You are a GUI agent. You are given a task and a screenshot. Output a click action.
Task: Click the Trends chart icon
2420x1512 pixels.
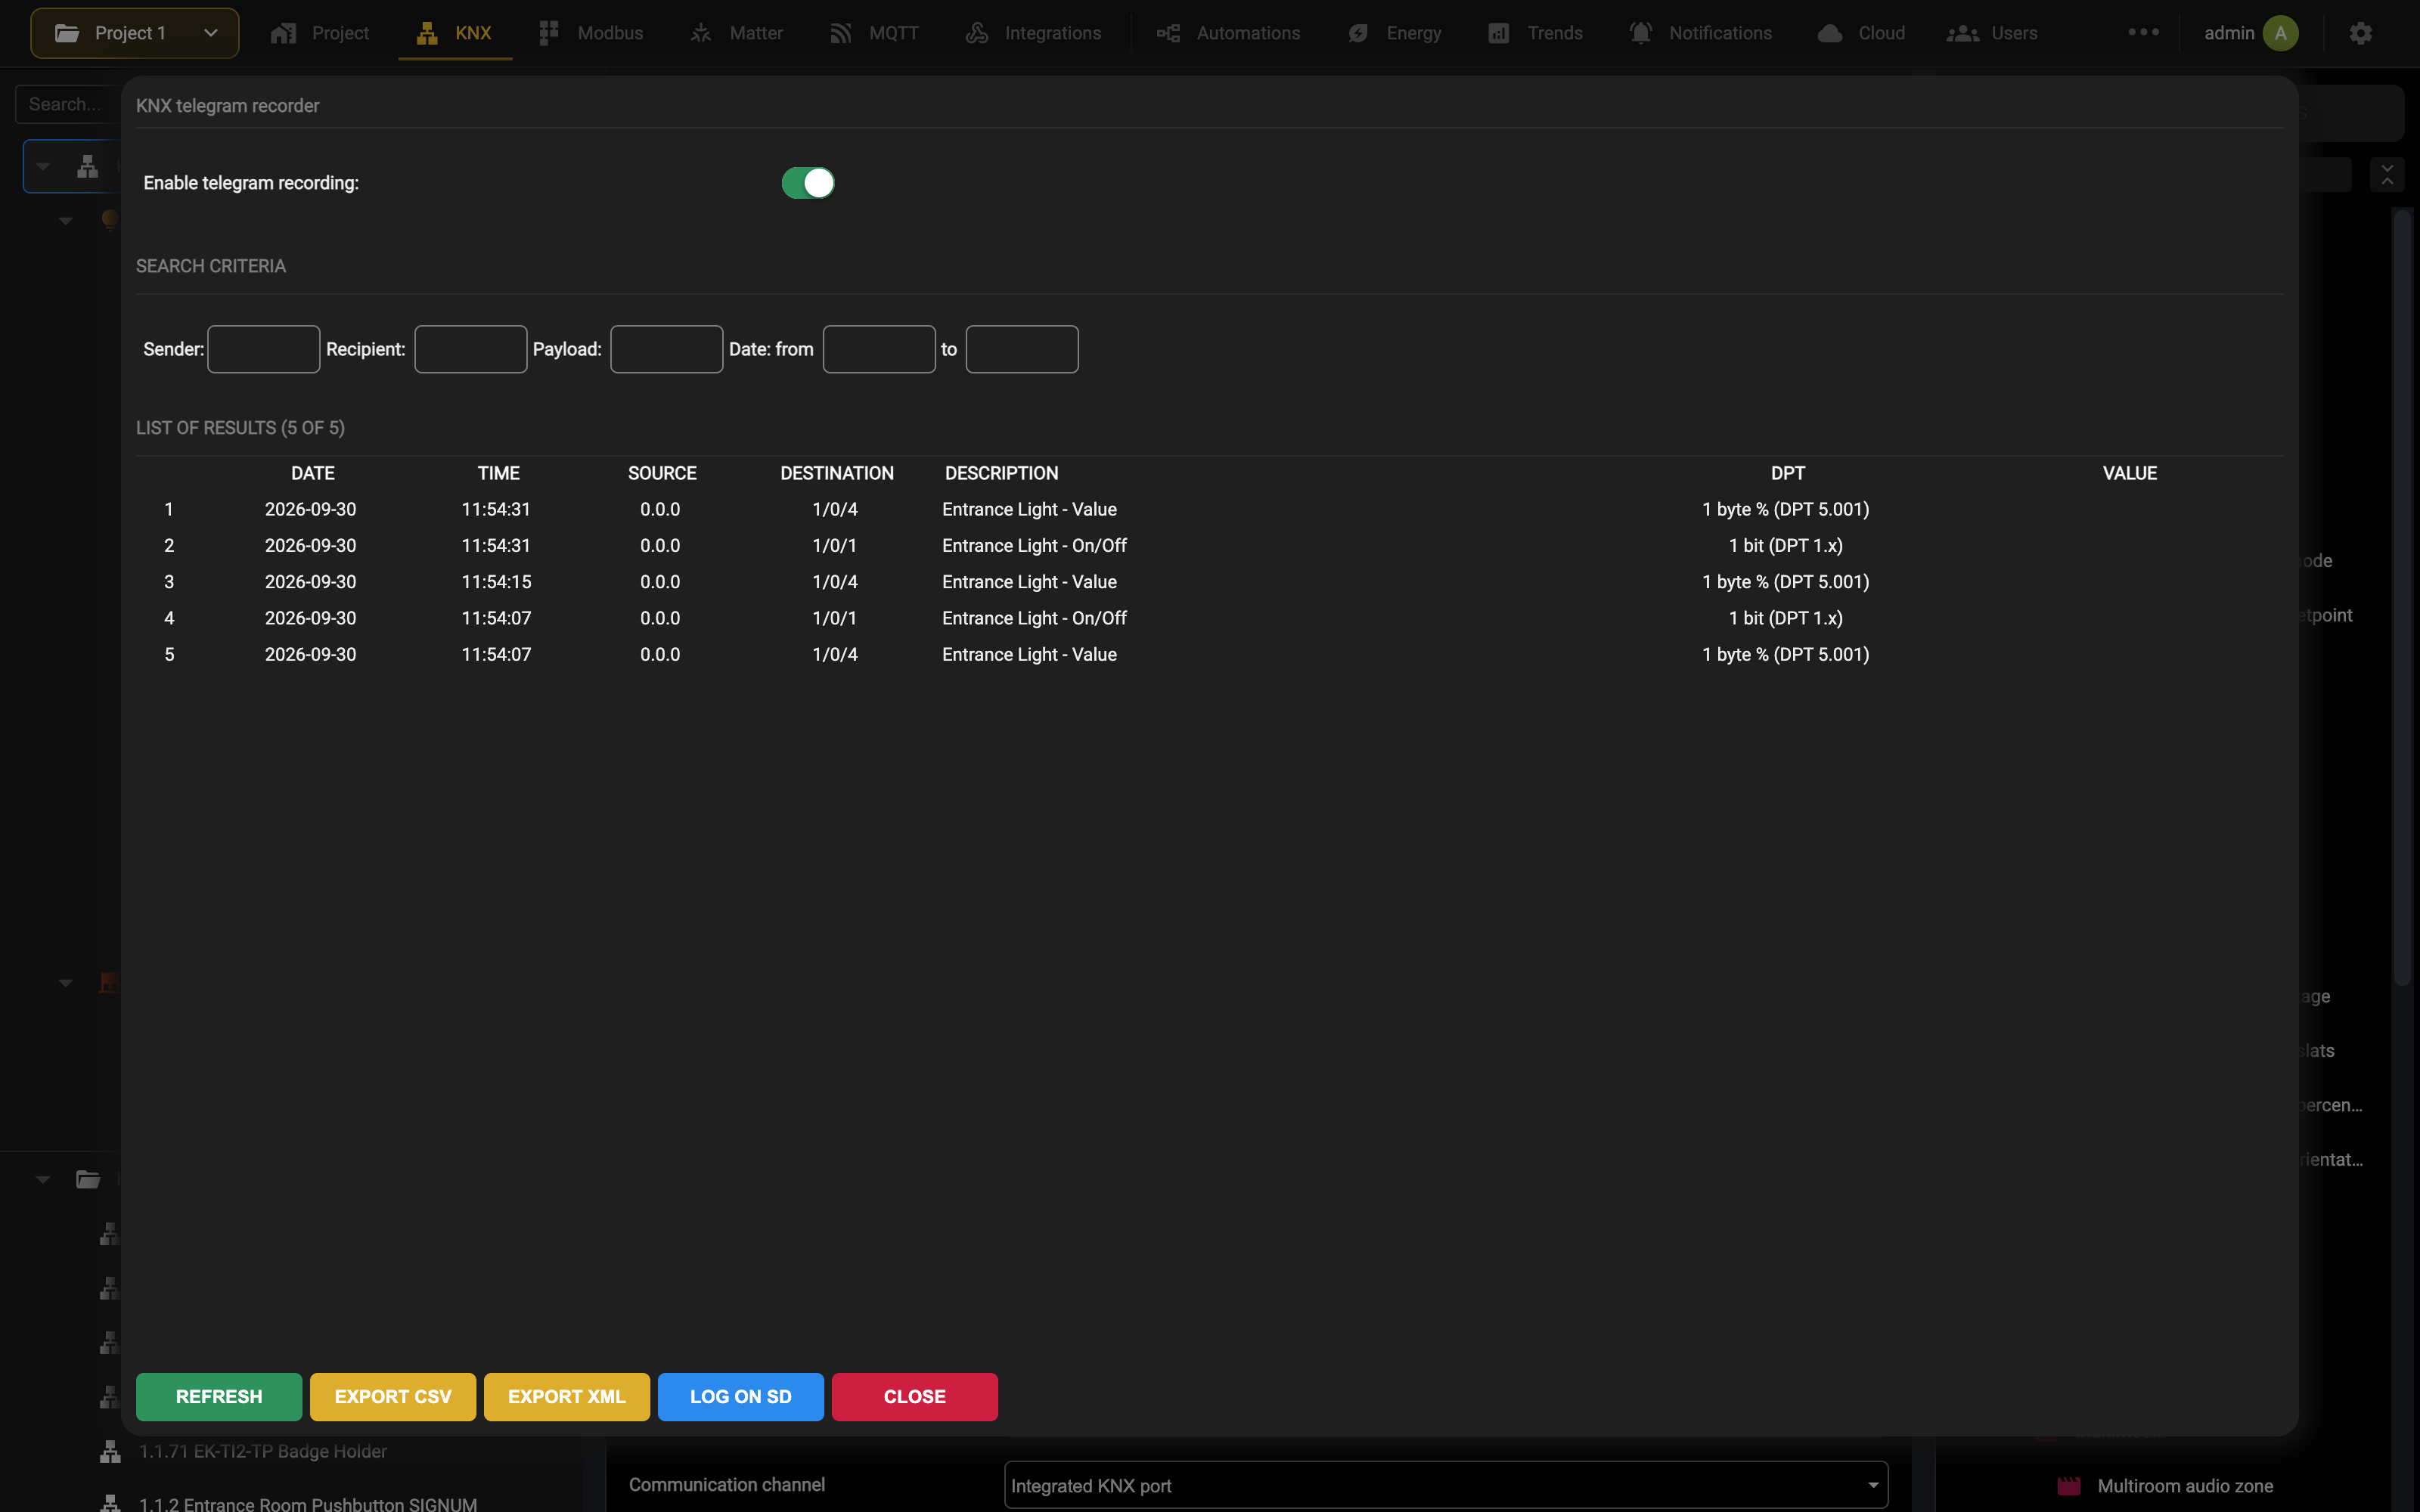pos(1498,33)
